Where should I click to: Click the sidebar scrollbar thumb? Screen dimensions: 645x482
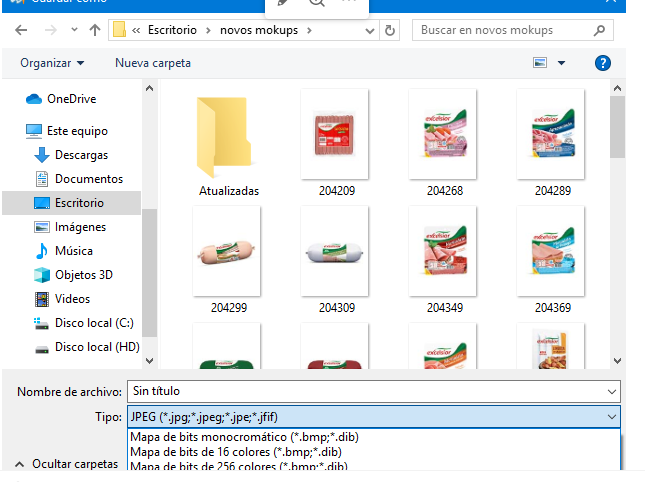(149, 273)
